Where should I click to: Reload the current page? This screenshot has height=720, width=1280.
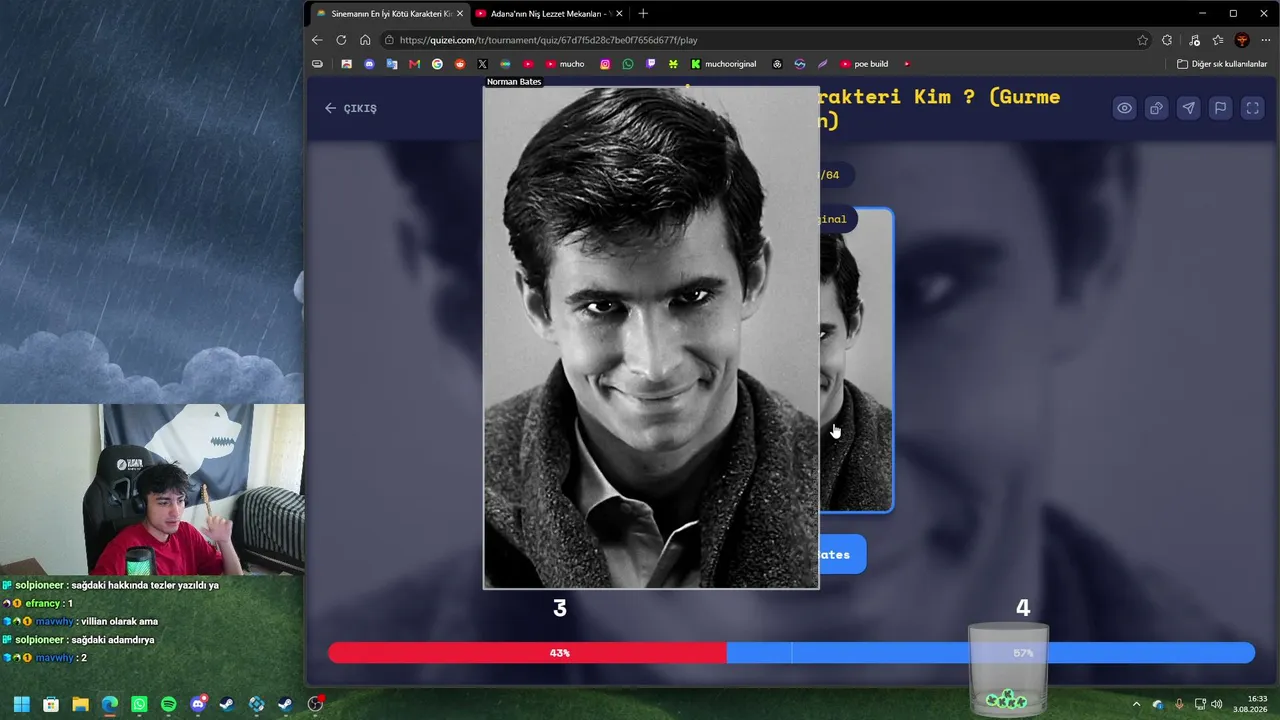pyautogui.click(x=341, y=40)
